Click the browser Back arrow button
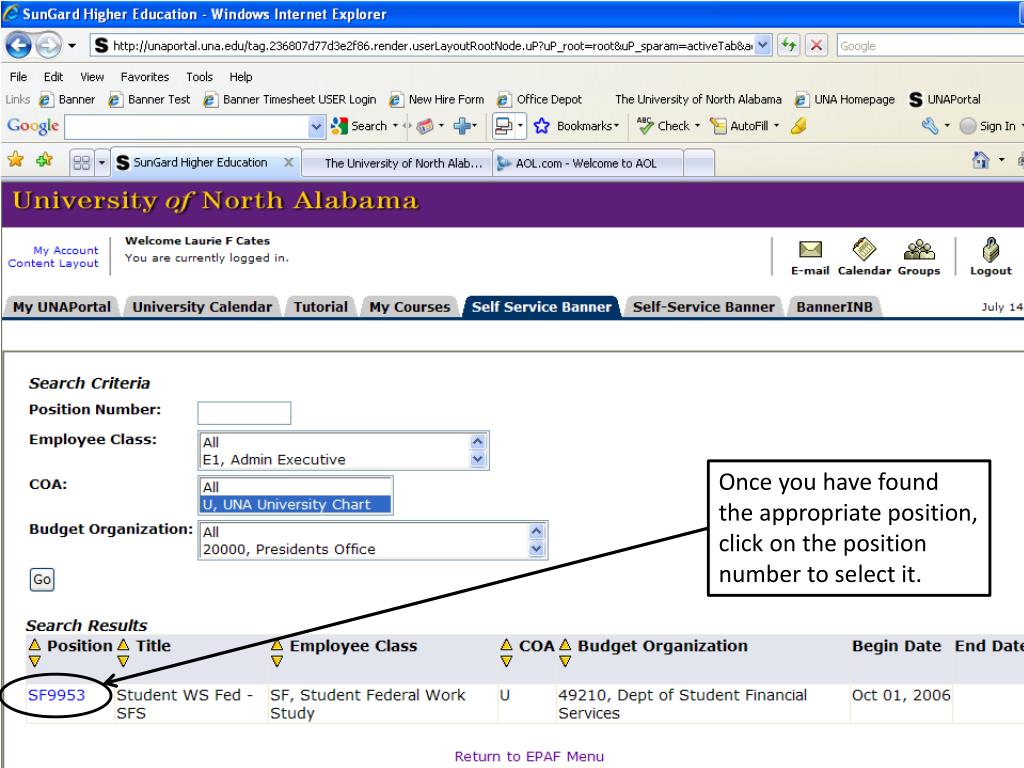1024x768 pixels. [x=18, y=46]
